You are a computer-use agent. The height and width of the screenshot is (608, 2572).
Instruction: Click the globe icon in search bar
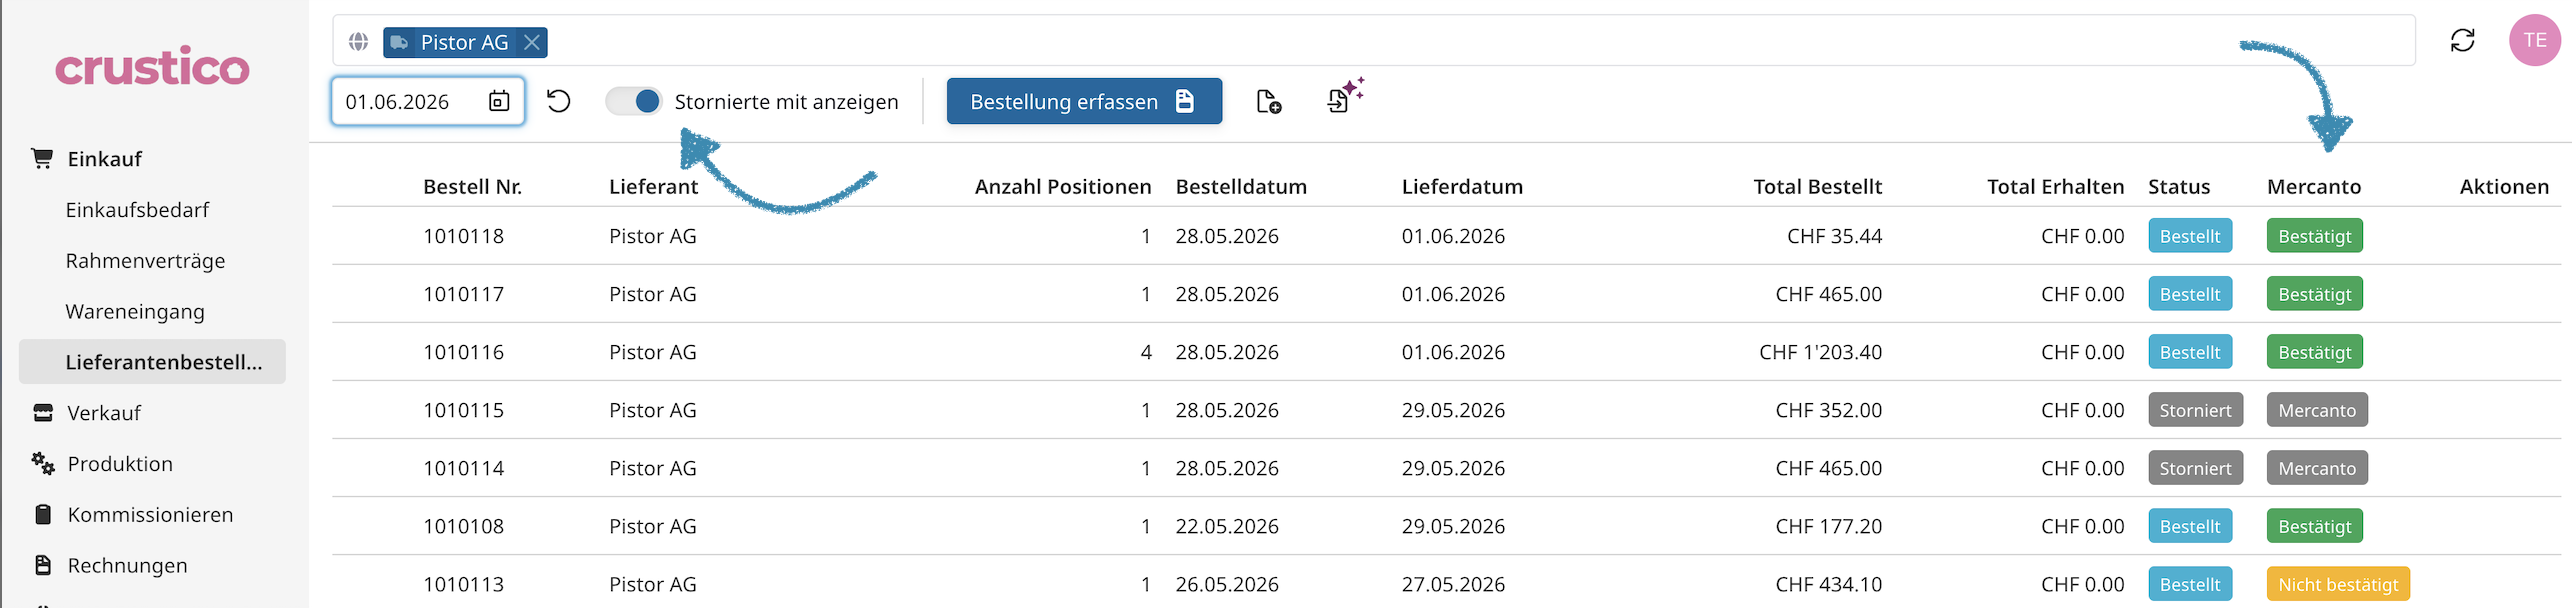coord(358,42)
